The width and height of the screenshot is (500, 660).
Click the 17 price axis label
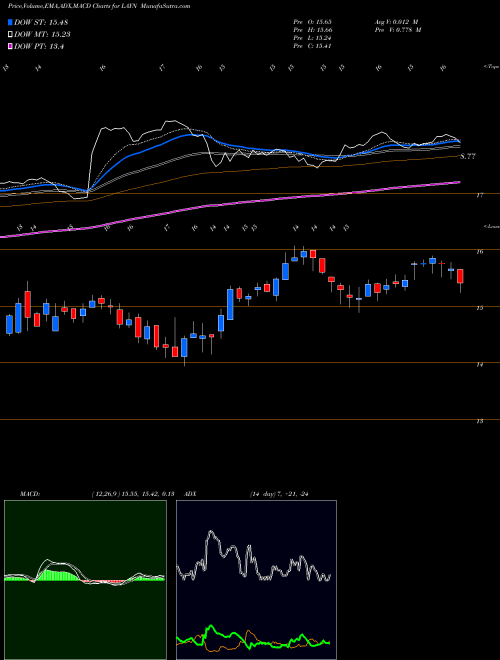click(479, 195)
